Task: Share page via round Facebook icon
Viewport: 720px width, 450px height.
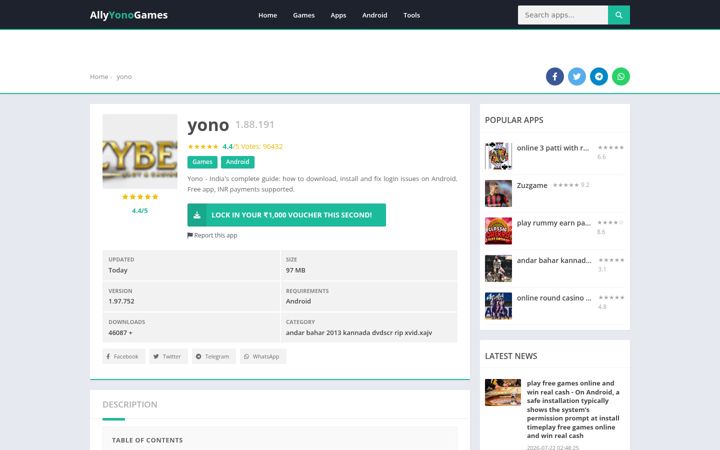Action: (x=555, y=76)
